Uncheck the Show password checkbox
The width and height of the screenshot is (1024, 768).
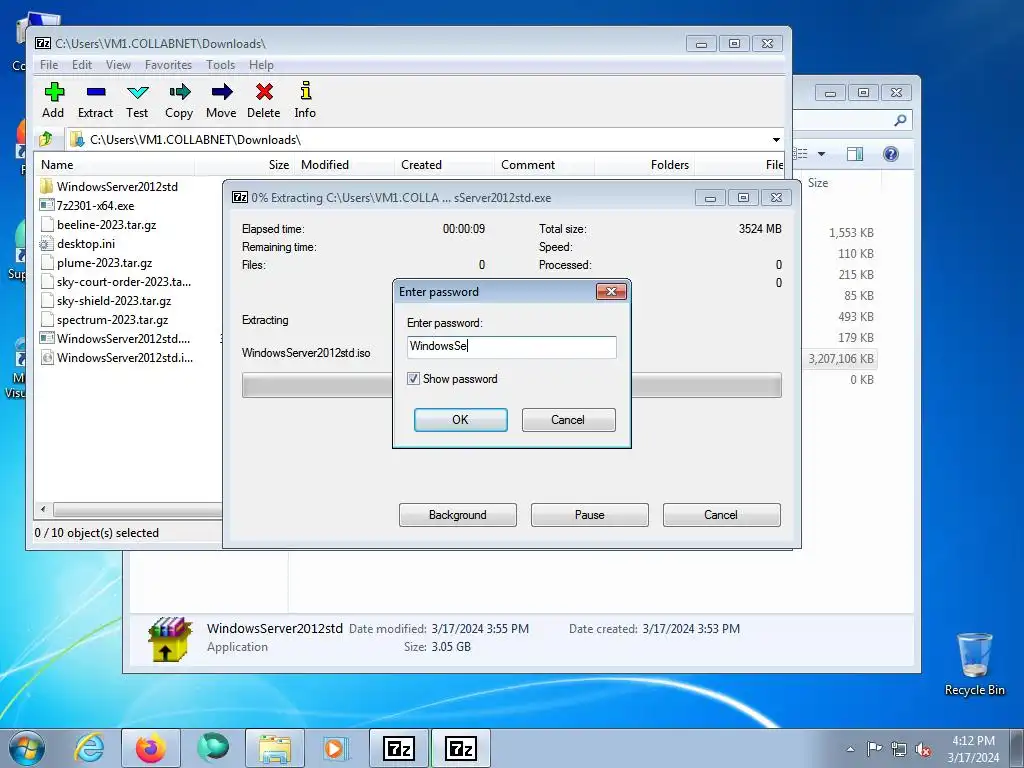[413, 379]
